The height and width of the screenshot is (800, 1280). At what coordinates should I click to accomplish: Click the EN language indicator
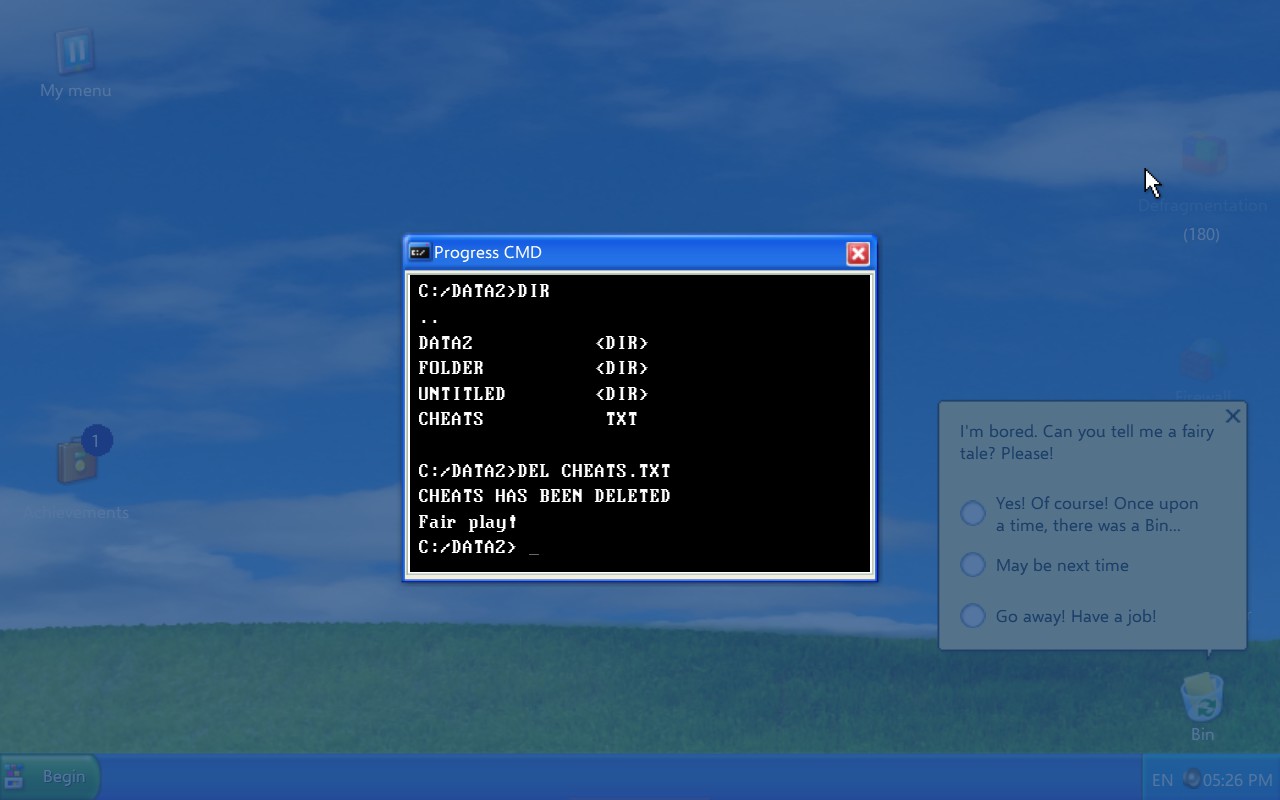1162,780
